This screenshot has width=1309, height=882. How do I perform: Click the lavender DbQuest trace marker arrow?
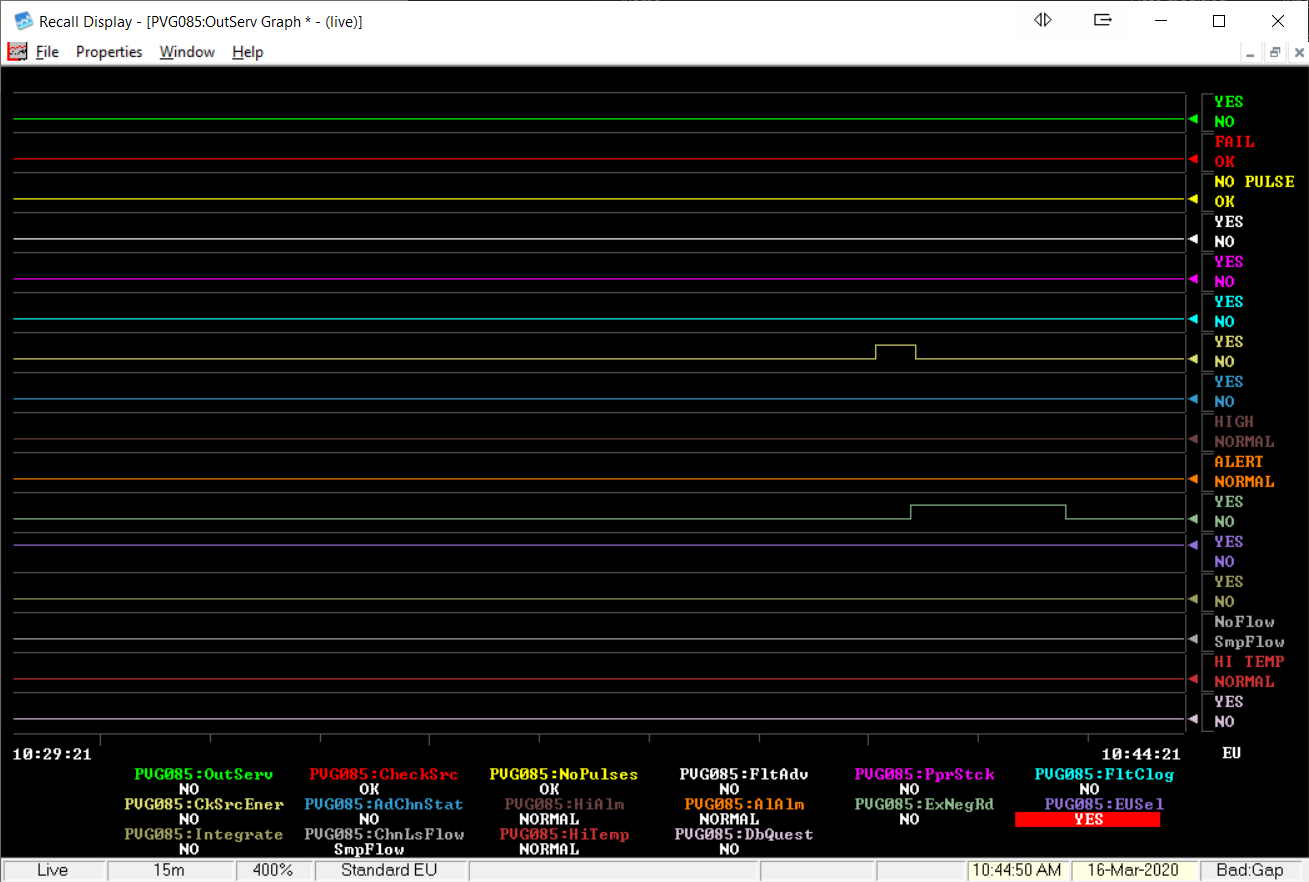(x=1193, y=719)
